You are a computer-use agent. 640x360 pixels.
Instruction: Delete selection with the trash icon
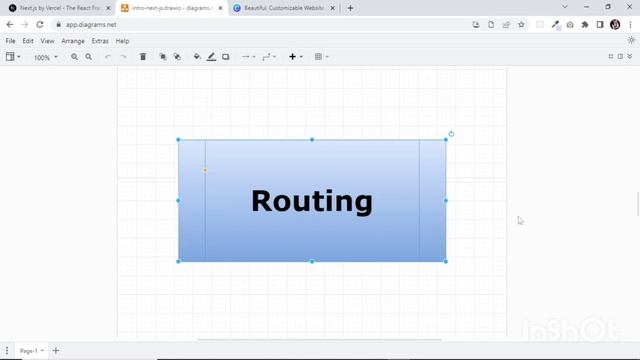click(x=143, y=57)
